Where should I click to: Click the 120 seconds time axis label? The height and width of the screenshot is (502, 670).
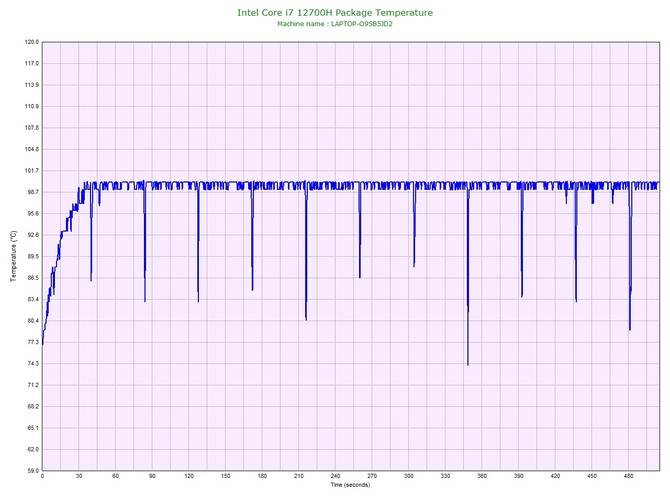189,476
